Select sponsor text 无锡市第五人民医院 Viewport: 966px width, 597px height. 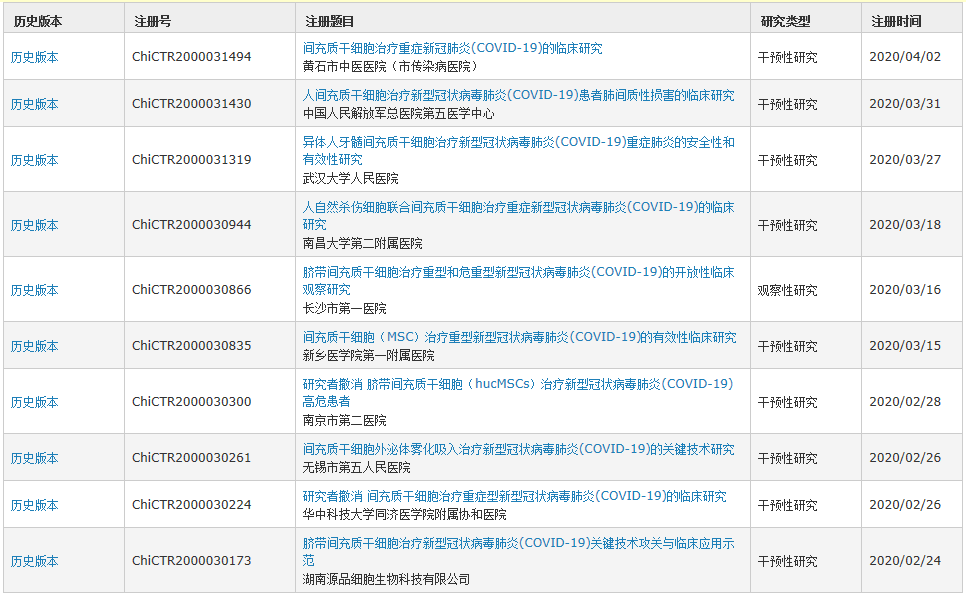[x=356, y=468]
